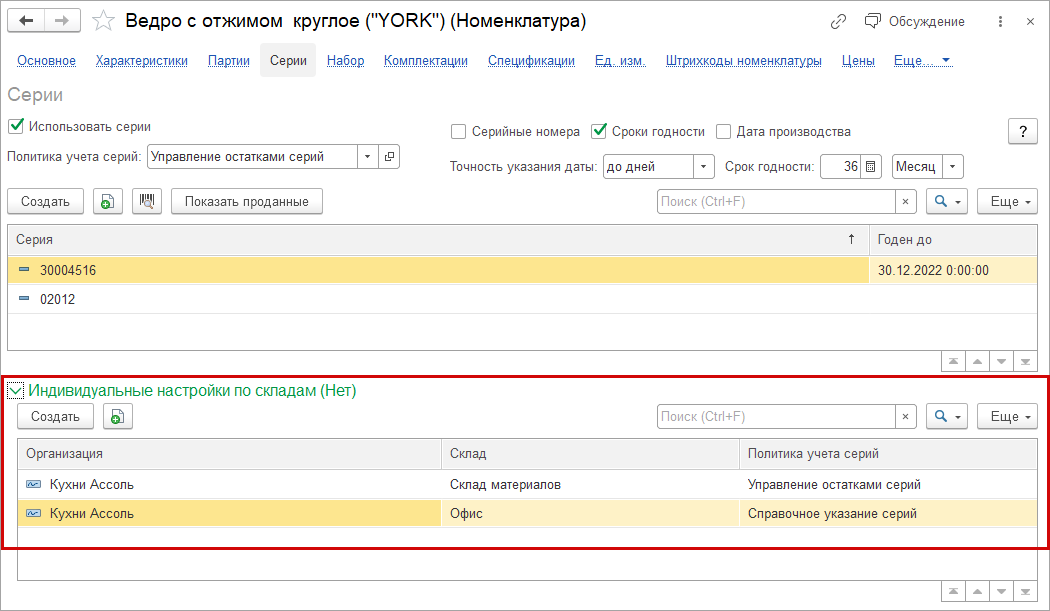1050x611 pixels.
Task: Expand the Политика учета серий dropdown
Action: tap(367, 157)
